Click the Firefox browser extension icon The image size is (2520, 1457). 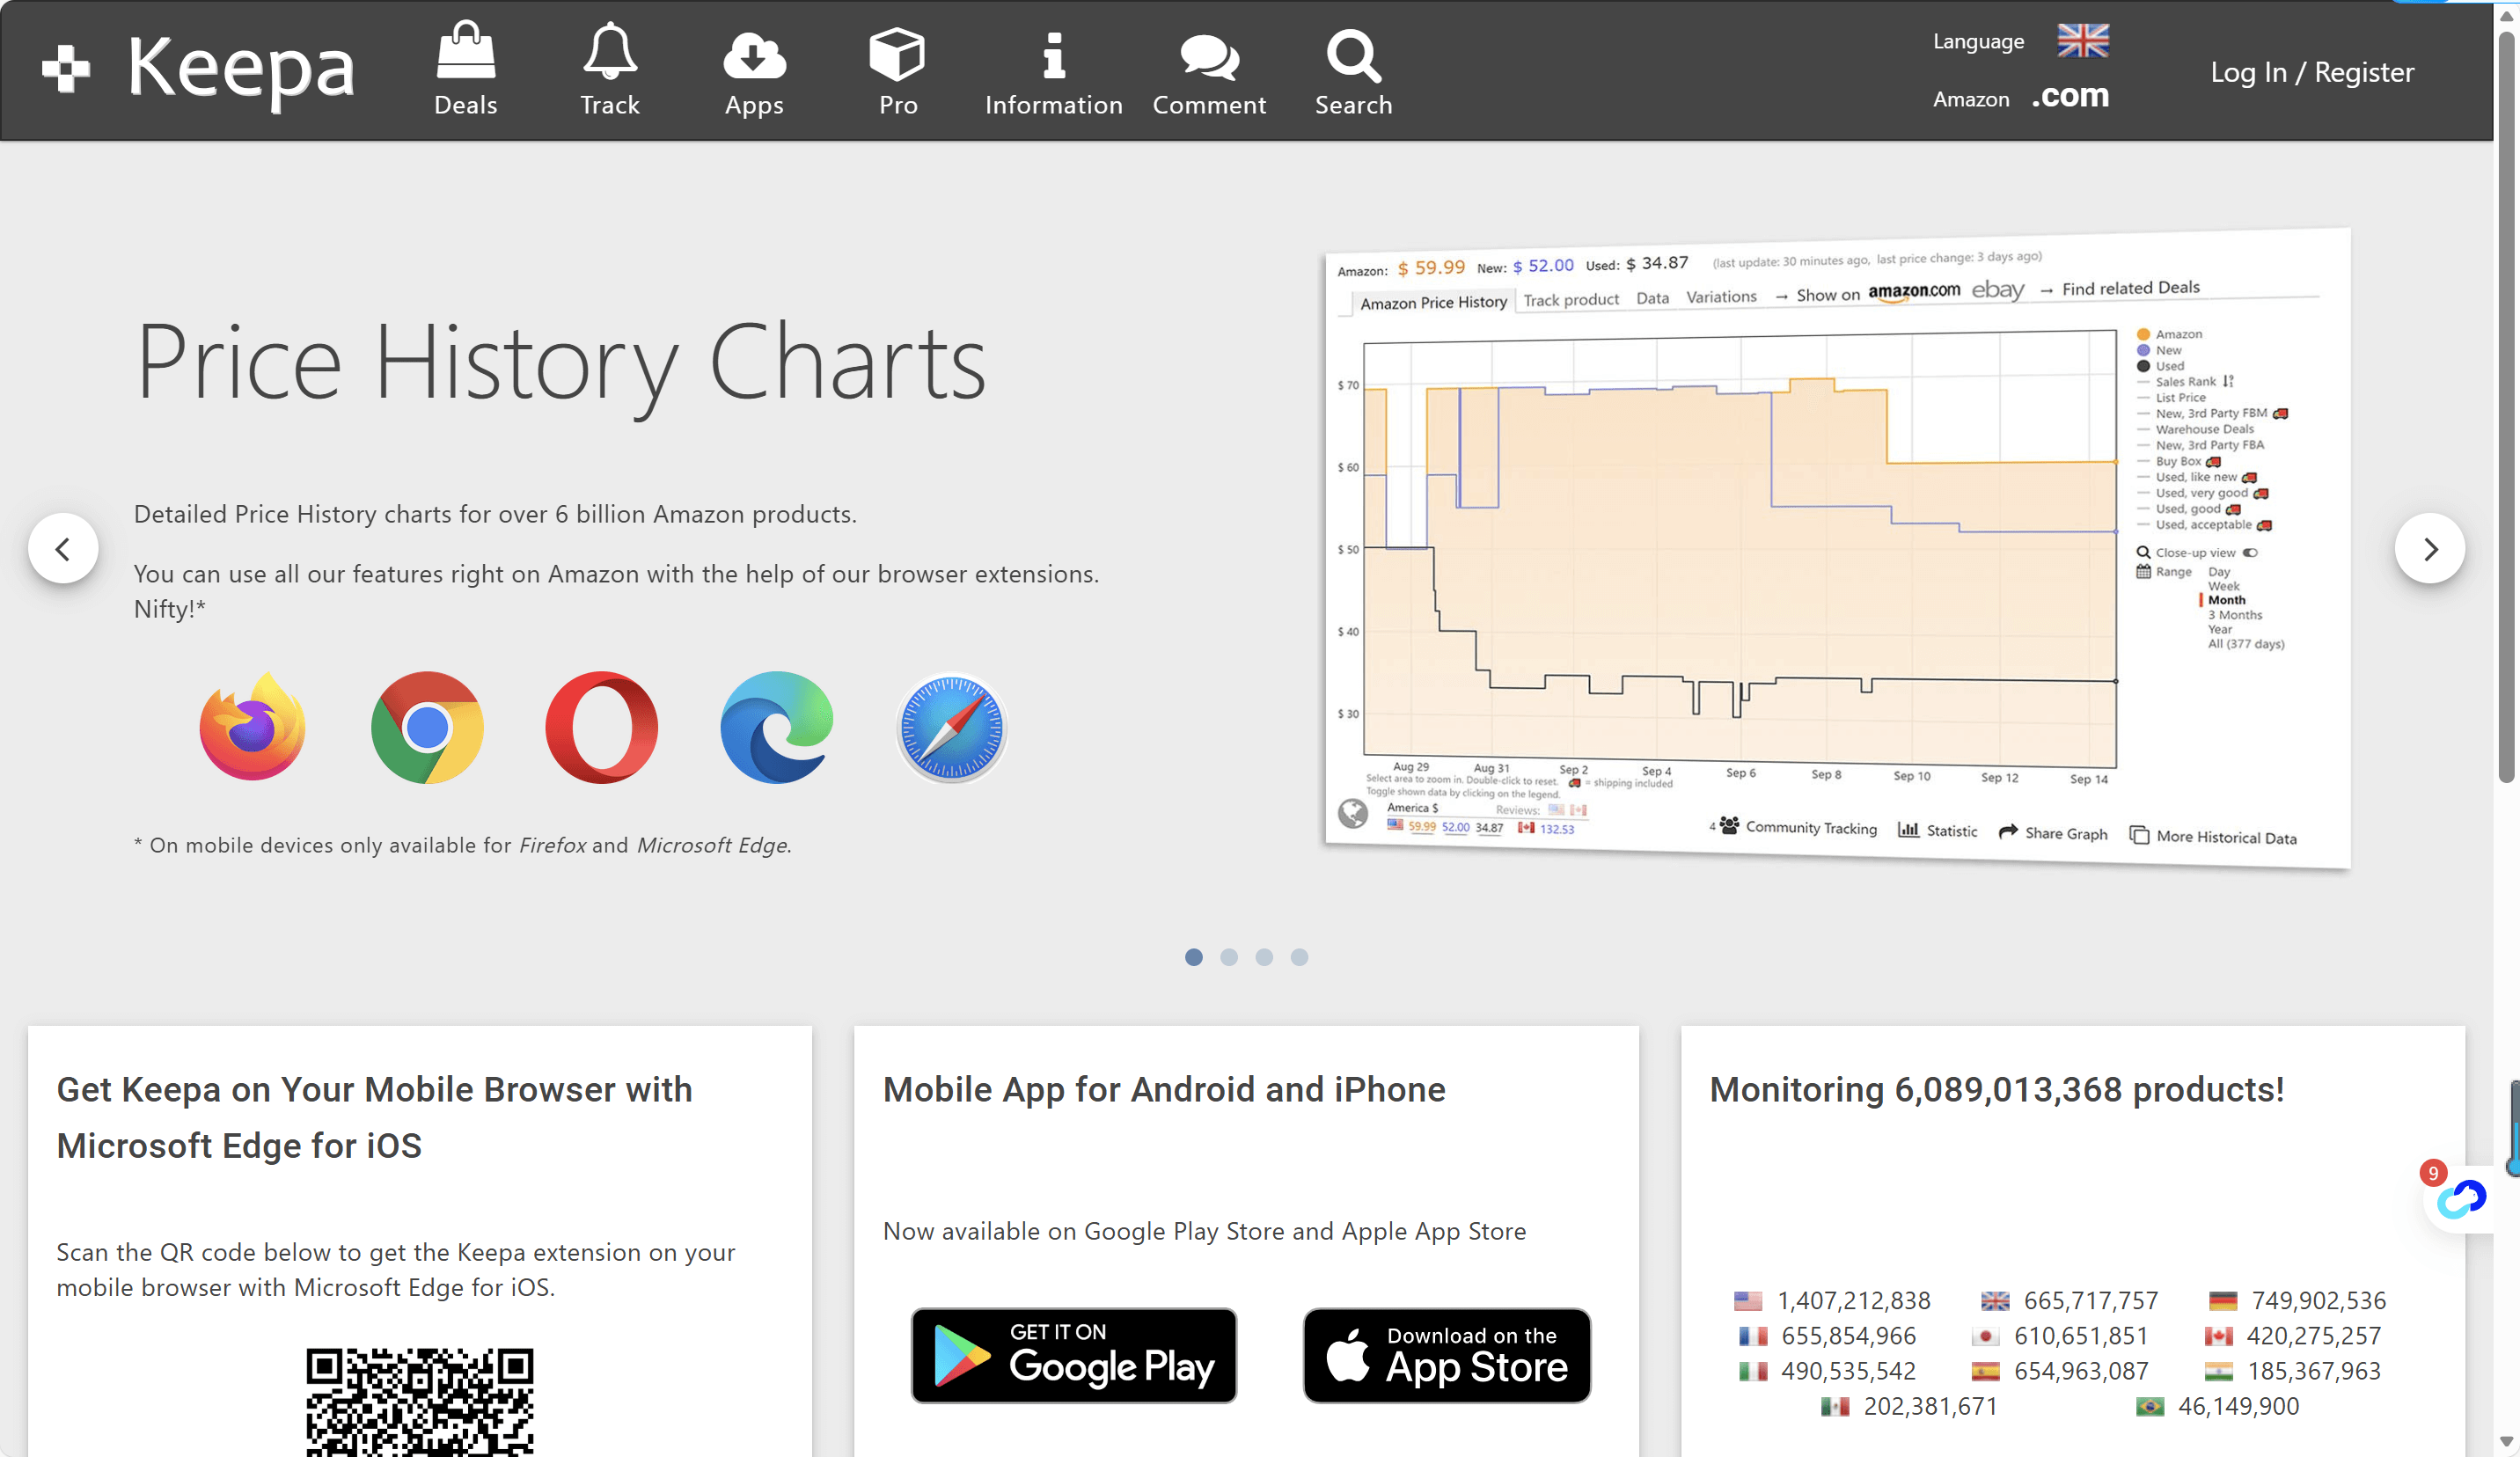(252, 727)
